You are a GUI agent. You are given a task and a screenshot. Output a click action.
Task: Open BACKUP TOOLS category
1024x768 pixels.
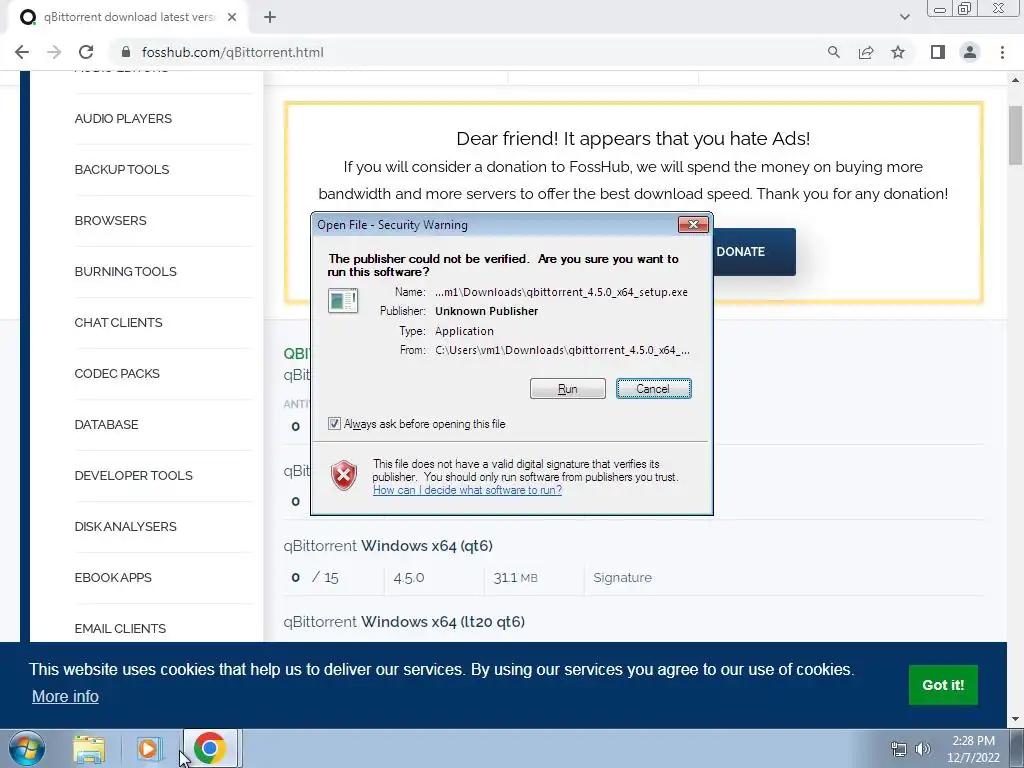coord(122,170)
